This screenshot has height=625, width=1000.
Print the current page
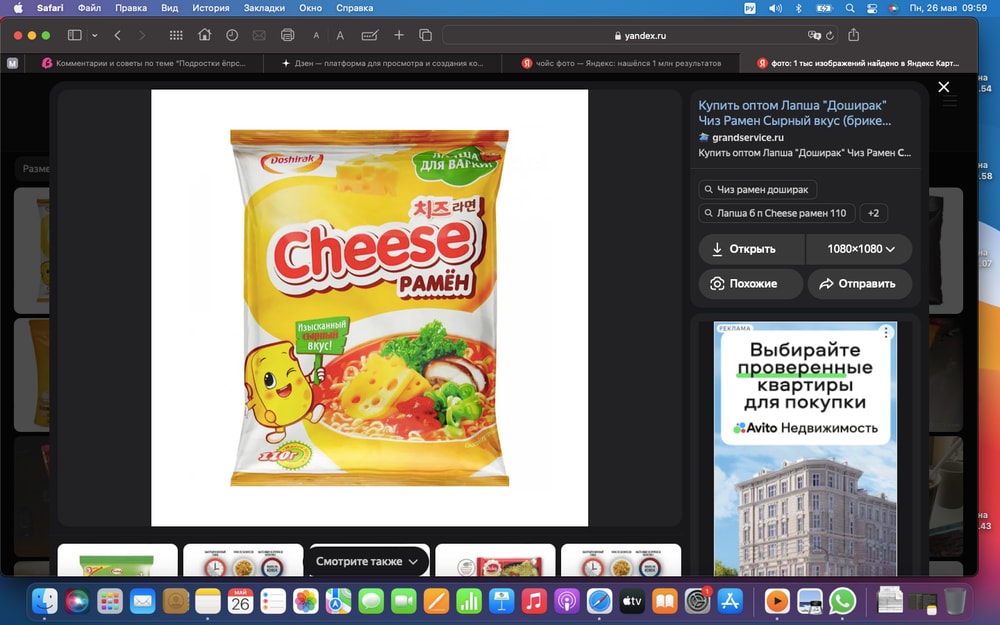point(288,35)
